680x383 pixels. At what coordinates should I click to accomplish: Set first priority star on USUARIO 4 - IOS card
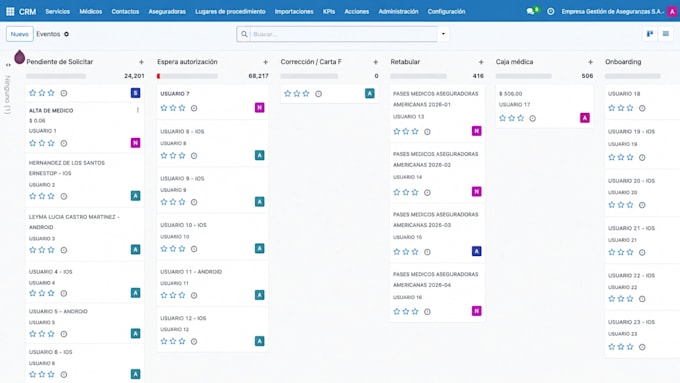33,293
